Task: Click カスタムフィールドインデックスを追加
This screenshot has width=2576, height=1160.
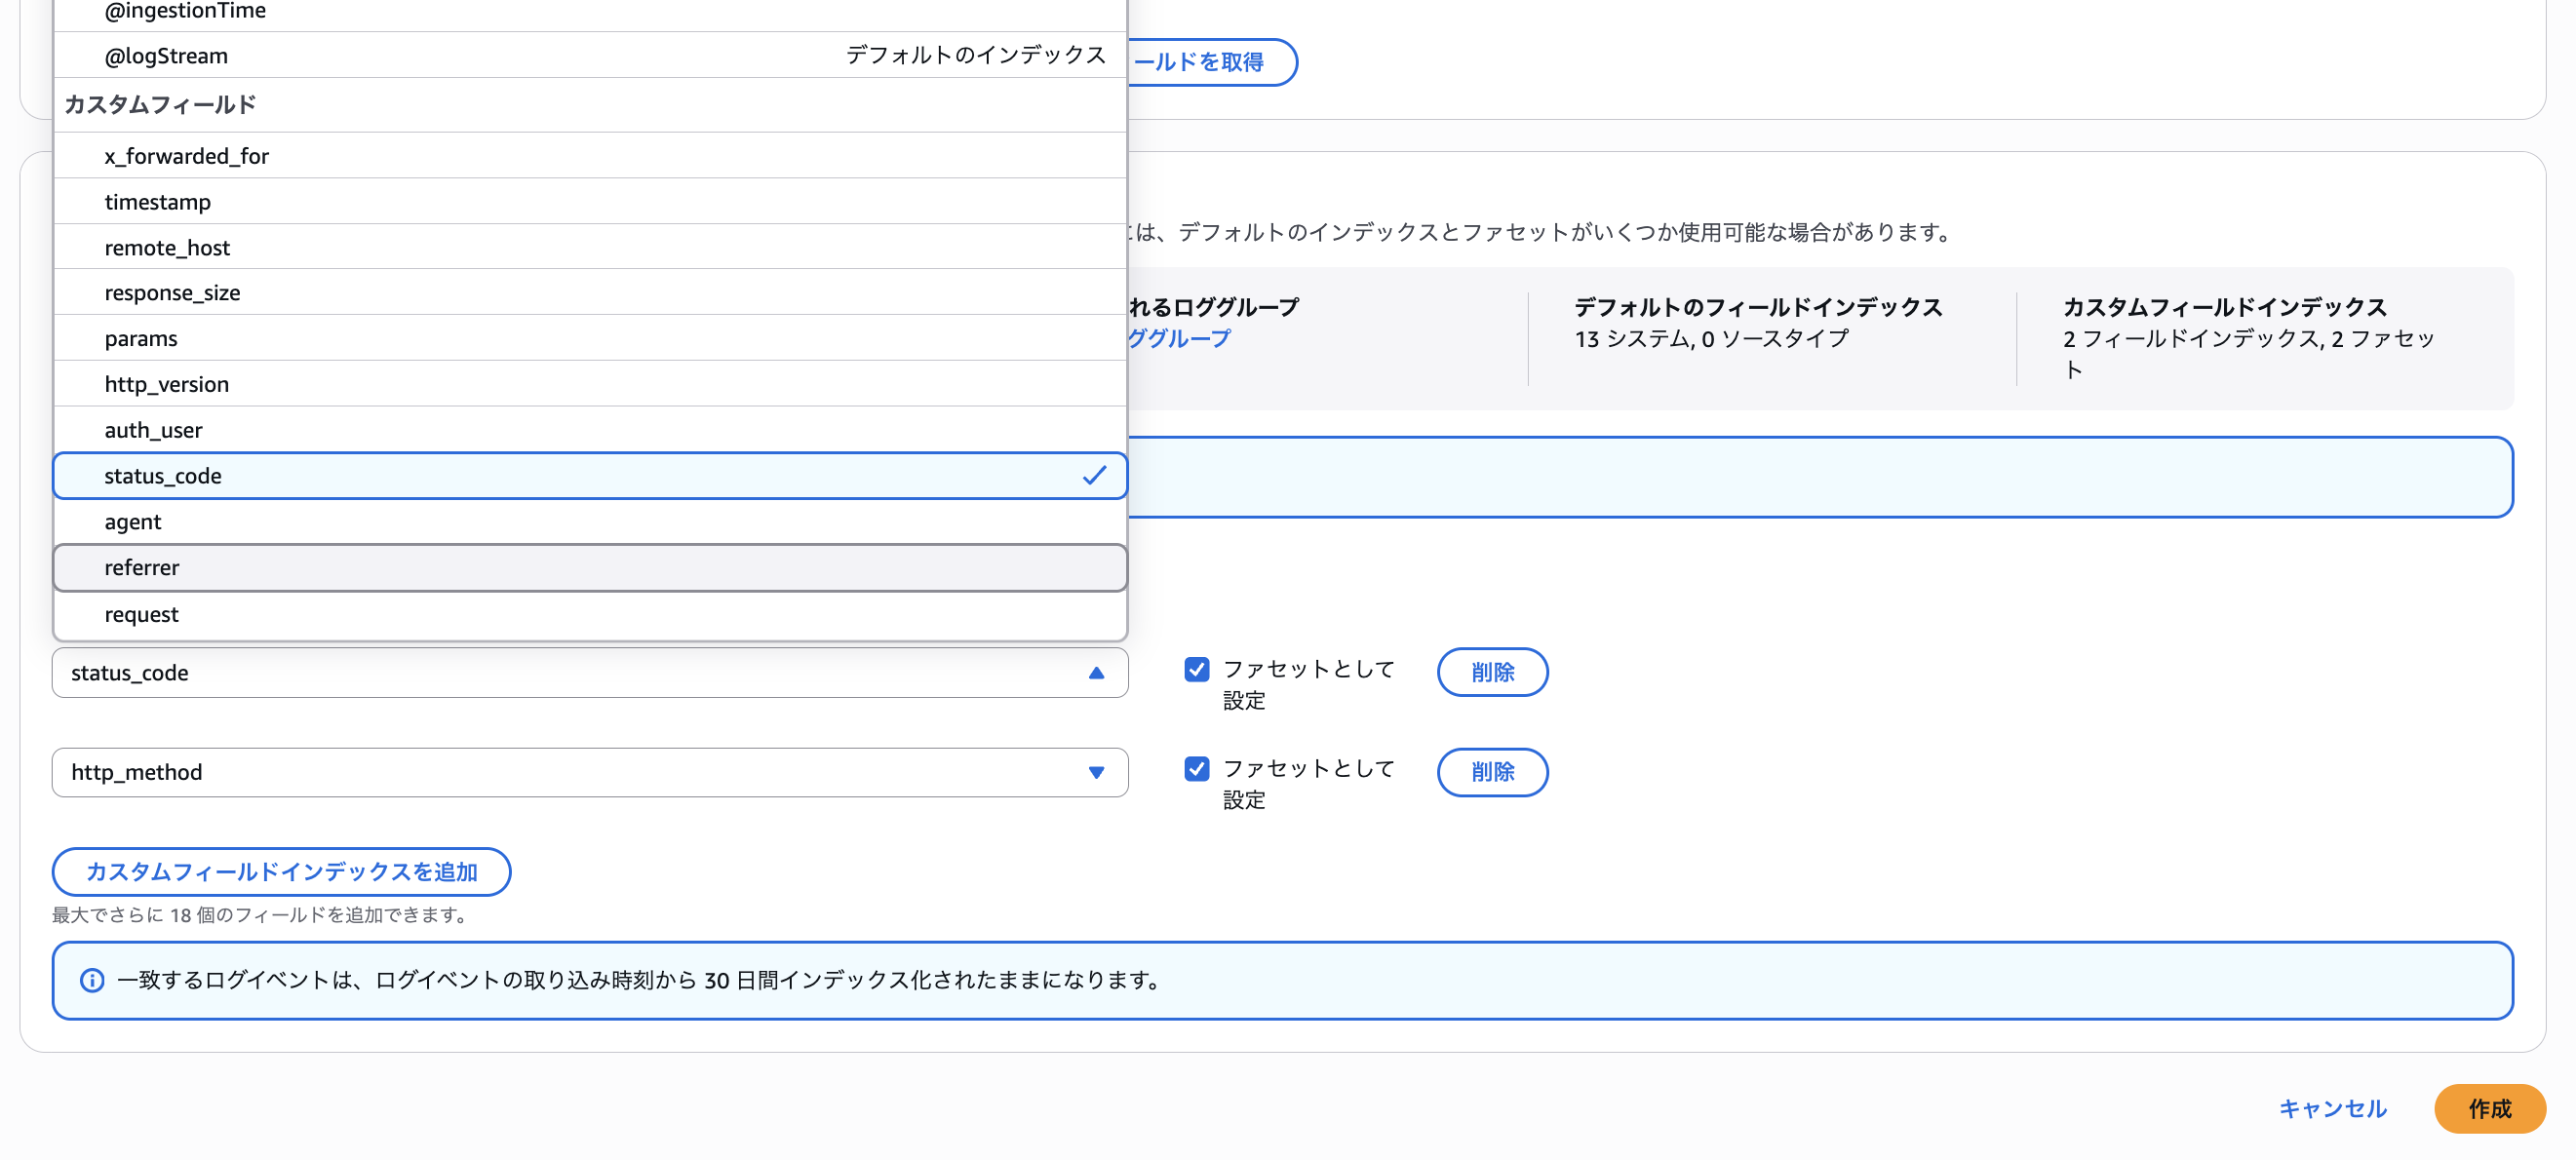Action: tap(281, 871)
